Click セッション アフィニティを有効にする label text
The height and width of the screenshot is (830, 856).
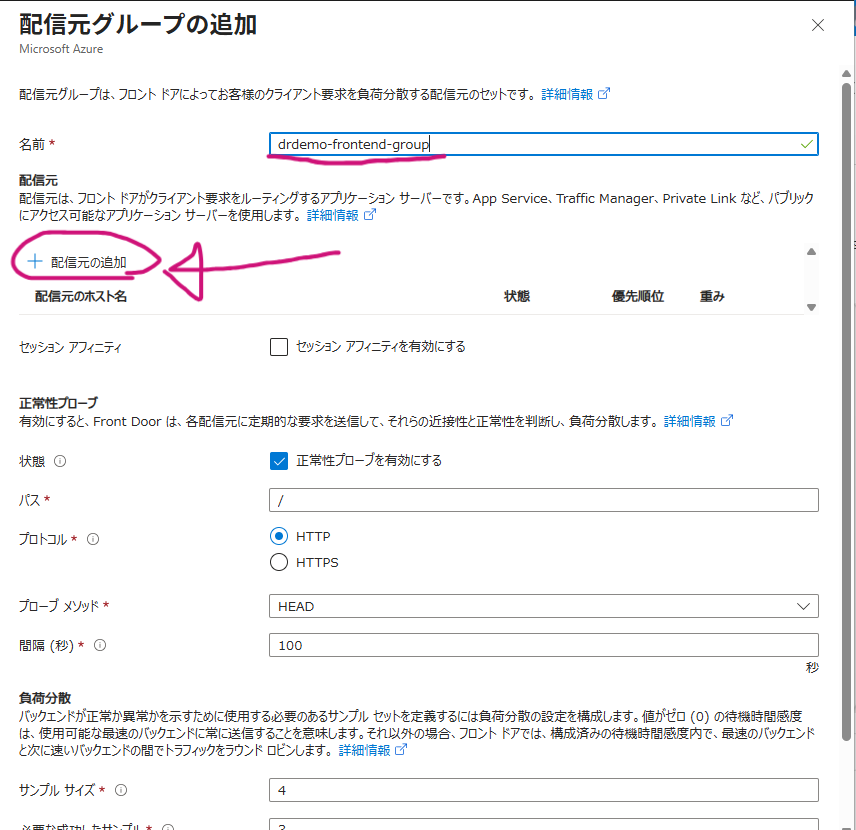click(381, 347)
